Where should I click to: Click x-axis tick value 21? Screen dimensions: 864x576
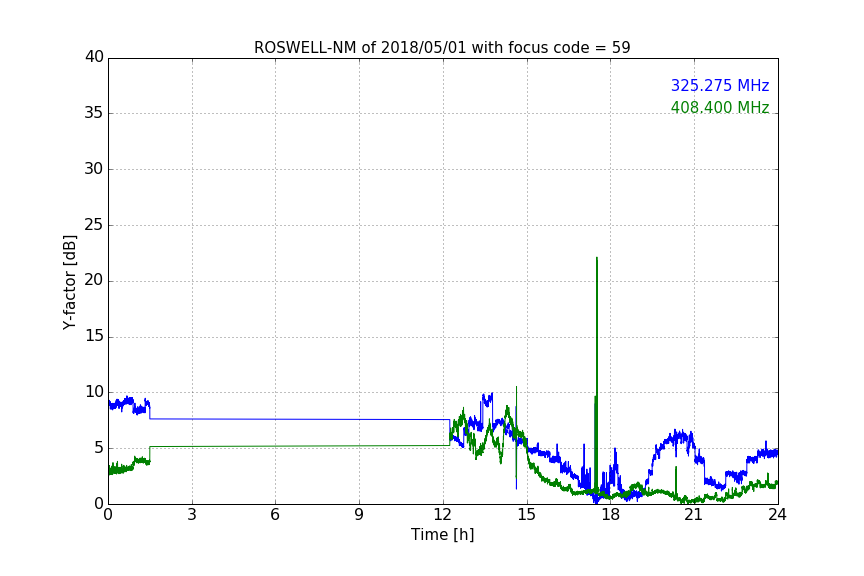[x=694, y=515]
